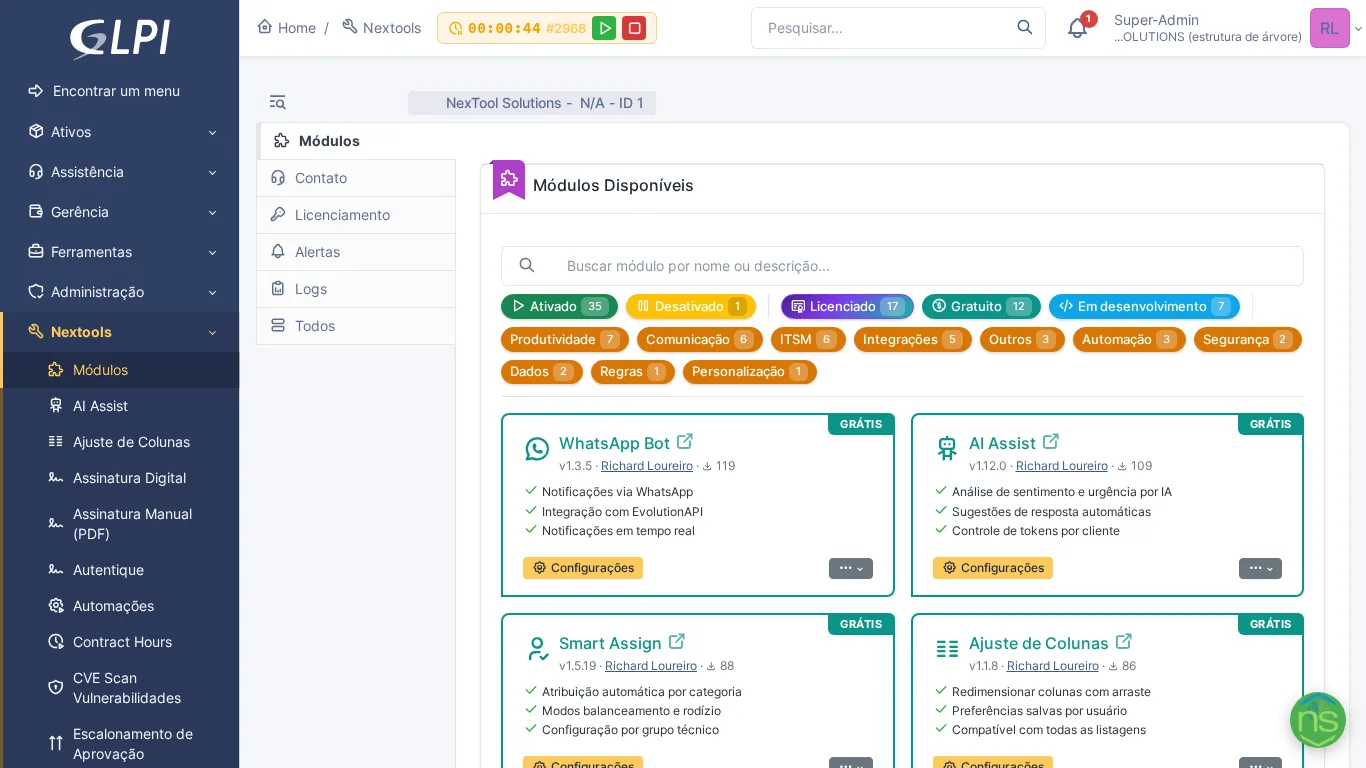Collapse the Nextools menu
The image size is (1366, 768).
point(120,332)
